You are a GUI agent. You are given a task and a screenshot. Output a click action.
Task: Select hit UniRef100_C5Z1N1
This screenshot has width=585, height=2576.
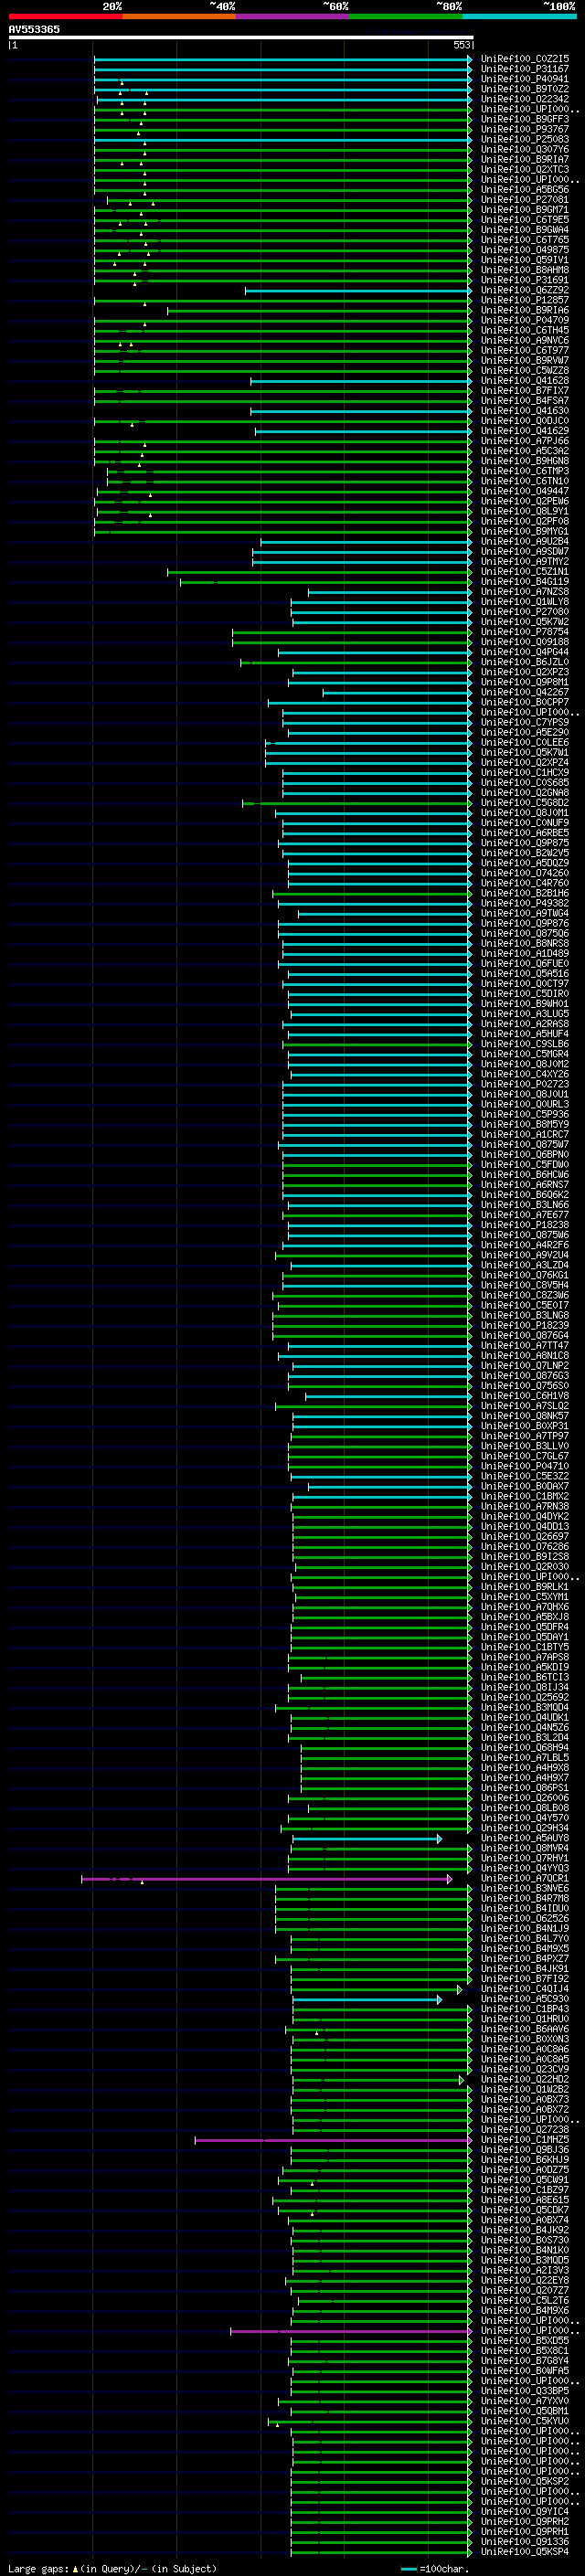[x=524, y=571]
